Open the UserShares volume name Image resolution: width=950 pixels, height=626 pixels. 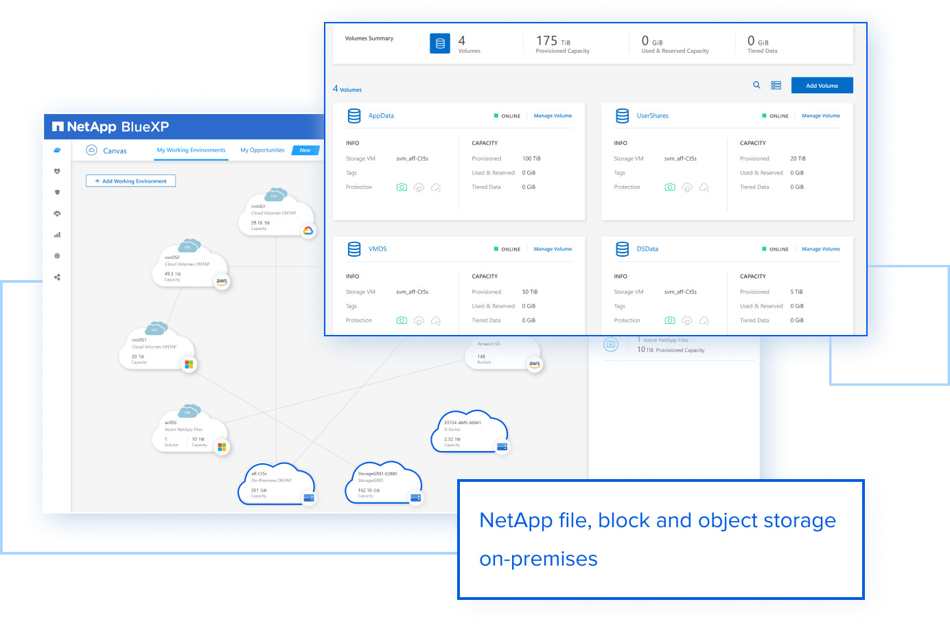click(x=653, y=116)
